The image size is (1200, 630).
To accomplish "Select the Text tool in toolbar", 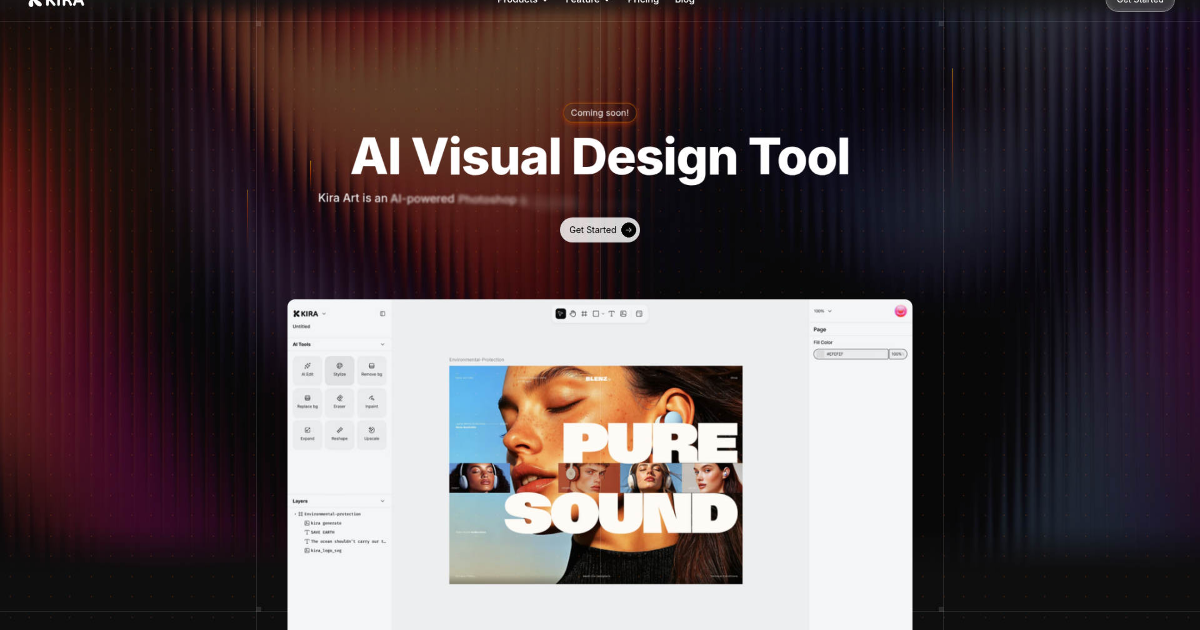I will [611, 314].
